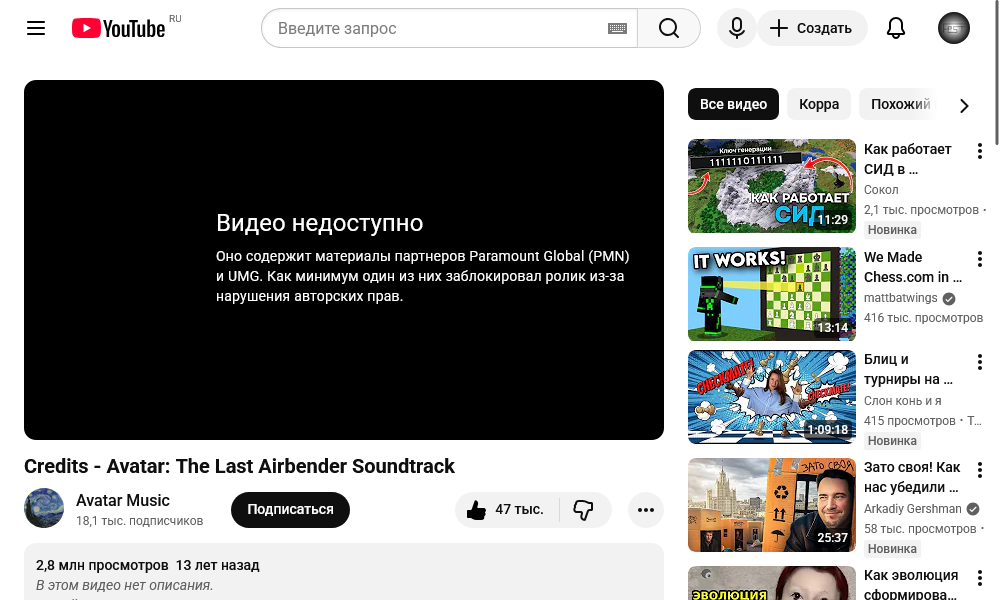The width and height of the screenshot is (1000, 600).
Task: Open more actions three-dot button
Action: (645, 509)
